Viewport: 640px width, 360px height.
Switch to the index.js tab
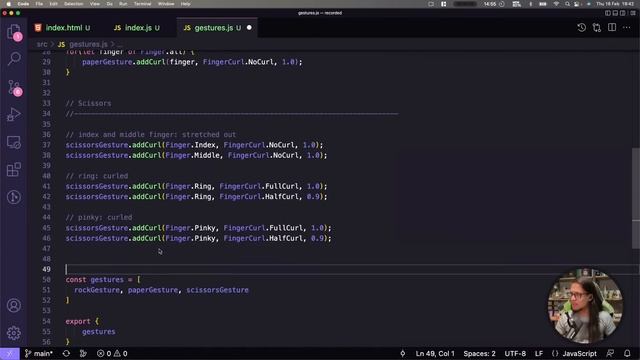pyautogui.click(x=137, y=28)
